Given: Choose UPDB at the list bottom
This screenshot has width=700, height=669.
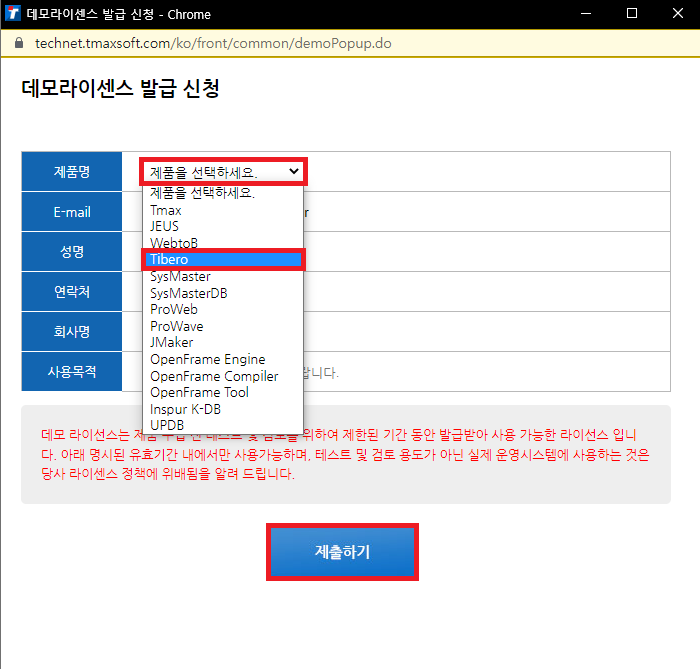Looking at the screenshot, I should click(223, 425).
